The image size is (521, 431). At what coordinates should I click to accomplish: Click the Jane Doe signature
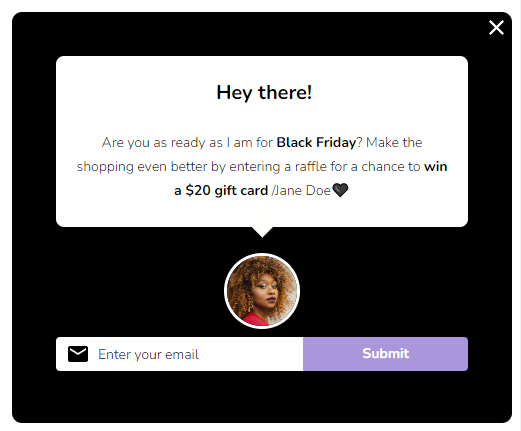(301, 190)
